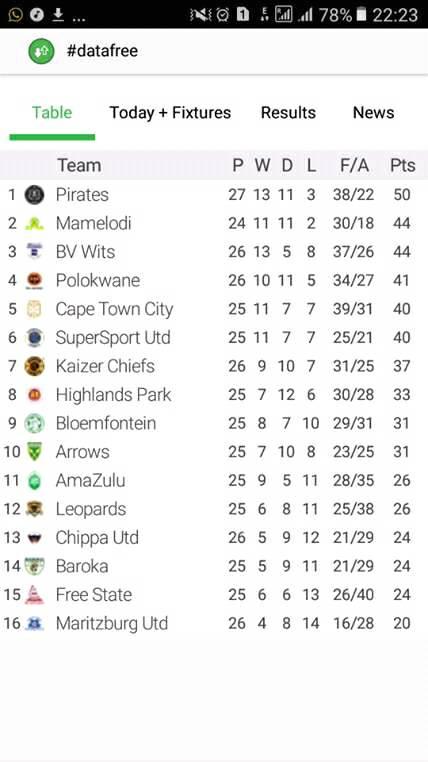The image size is (428, 762).
Task: Tap the SuperSport Utd team name
Action: 113,337
